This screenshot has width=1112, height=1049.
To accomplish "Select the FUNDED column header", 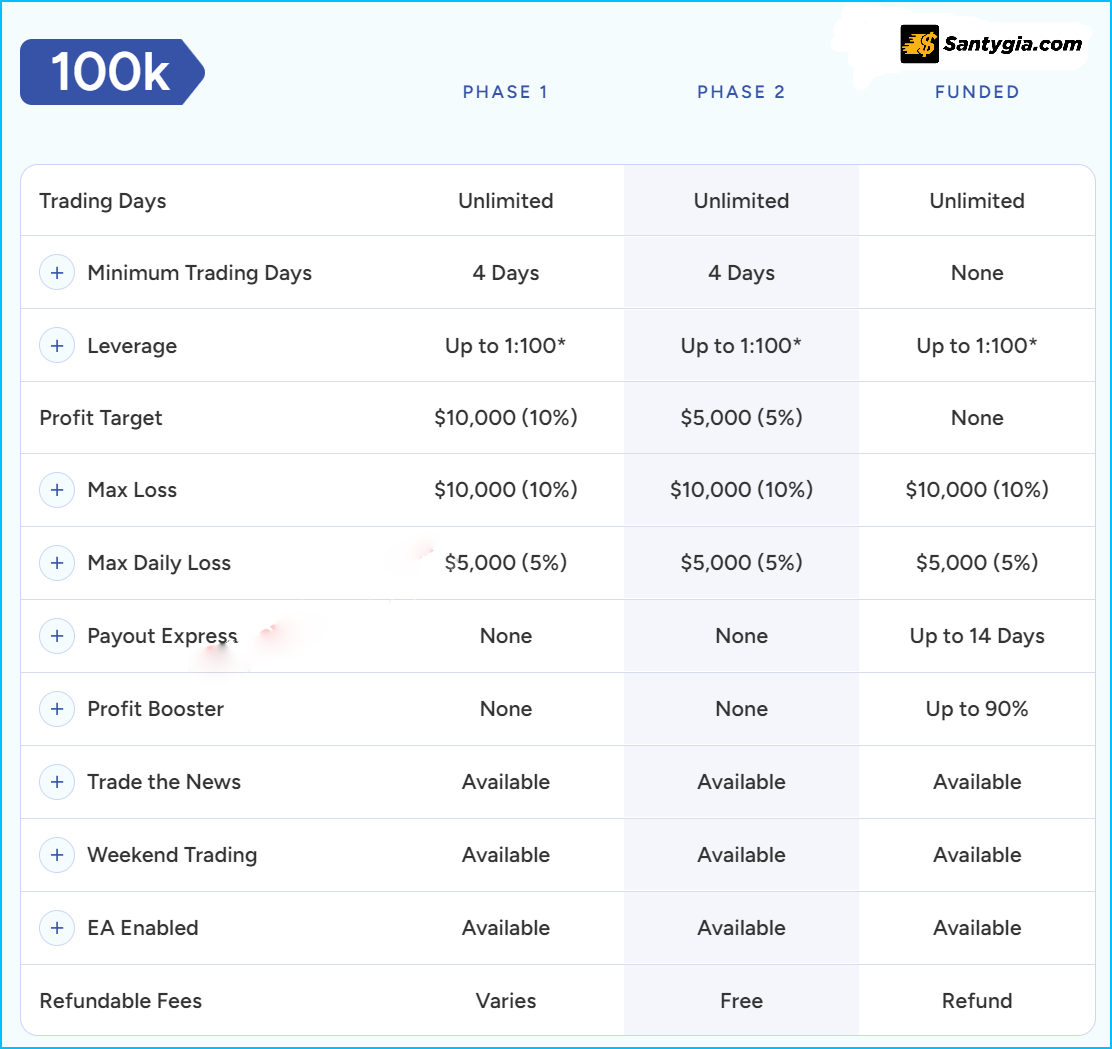I will [x=977, y=92].
